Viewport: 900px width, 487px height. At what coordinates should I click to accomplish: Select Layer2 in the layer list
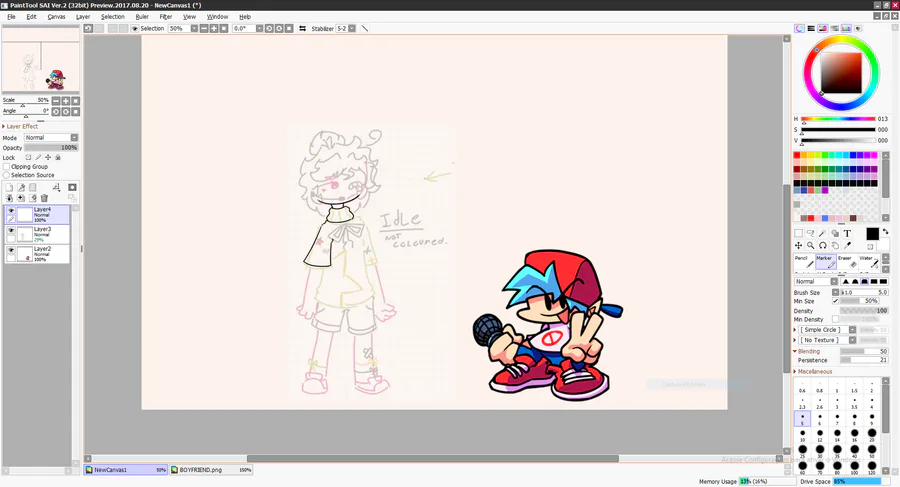[37, 254]
